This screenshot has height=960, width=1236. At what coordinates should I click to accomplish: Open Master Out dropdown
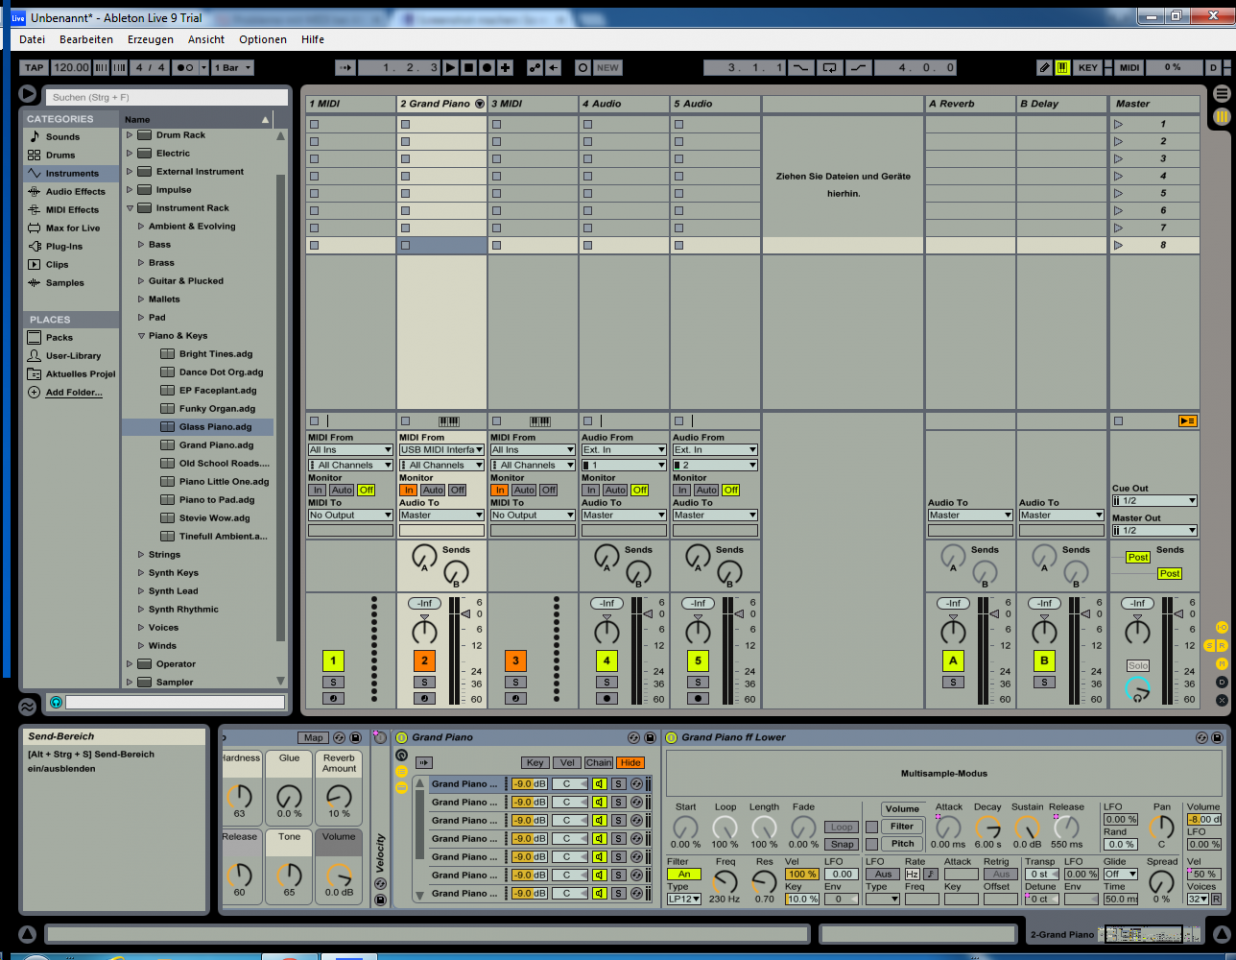[x=1154, y=531]
